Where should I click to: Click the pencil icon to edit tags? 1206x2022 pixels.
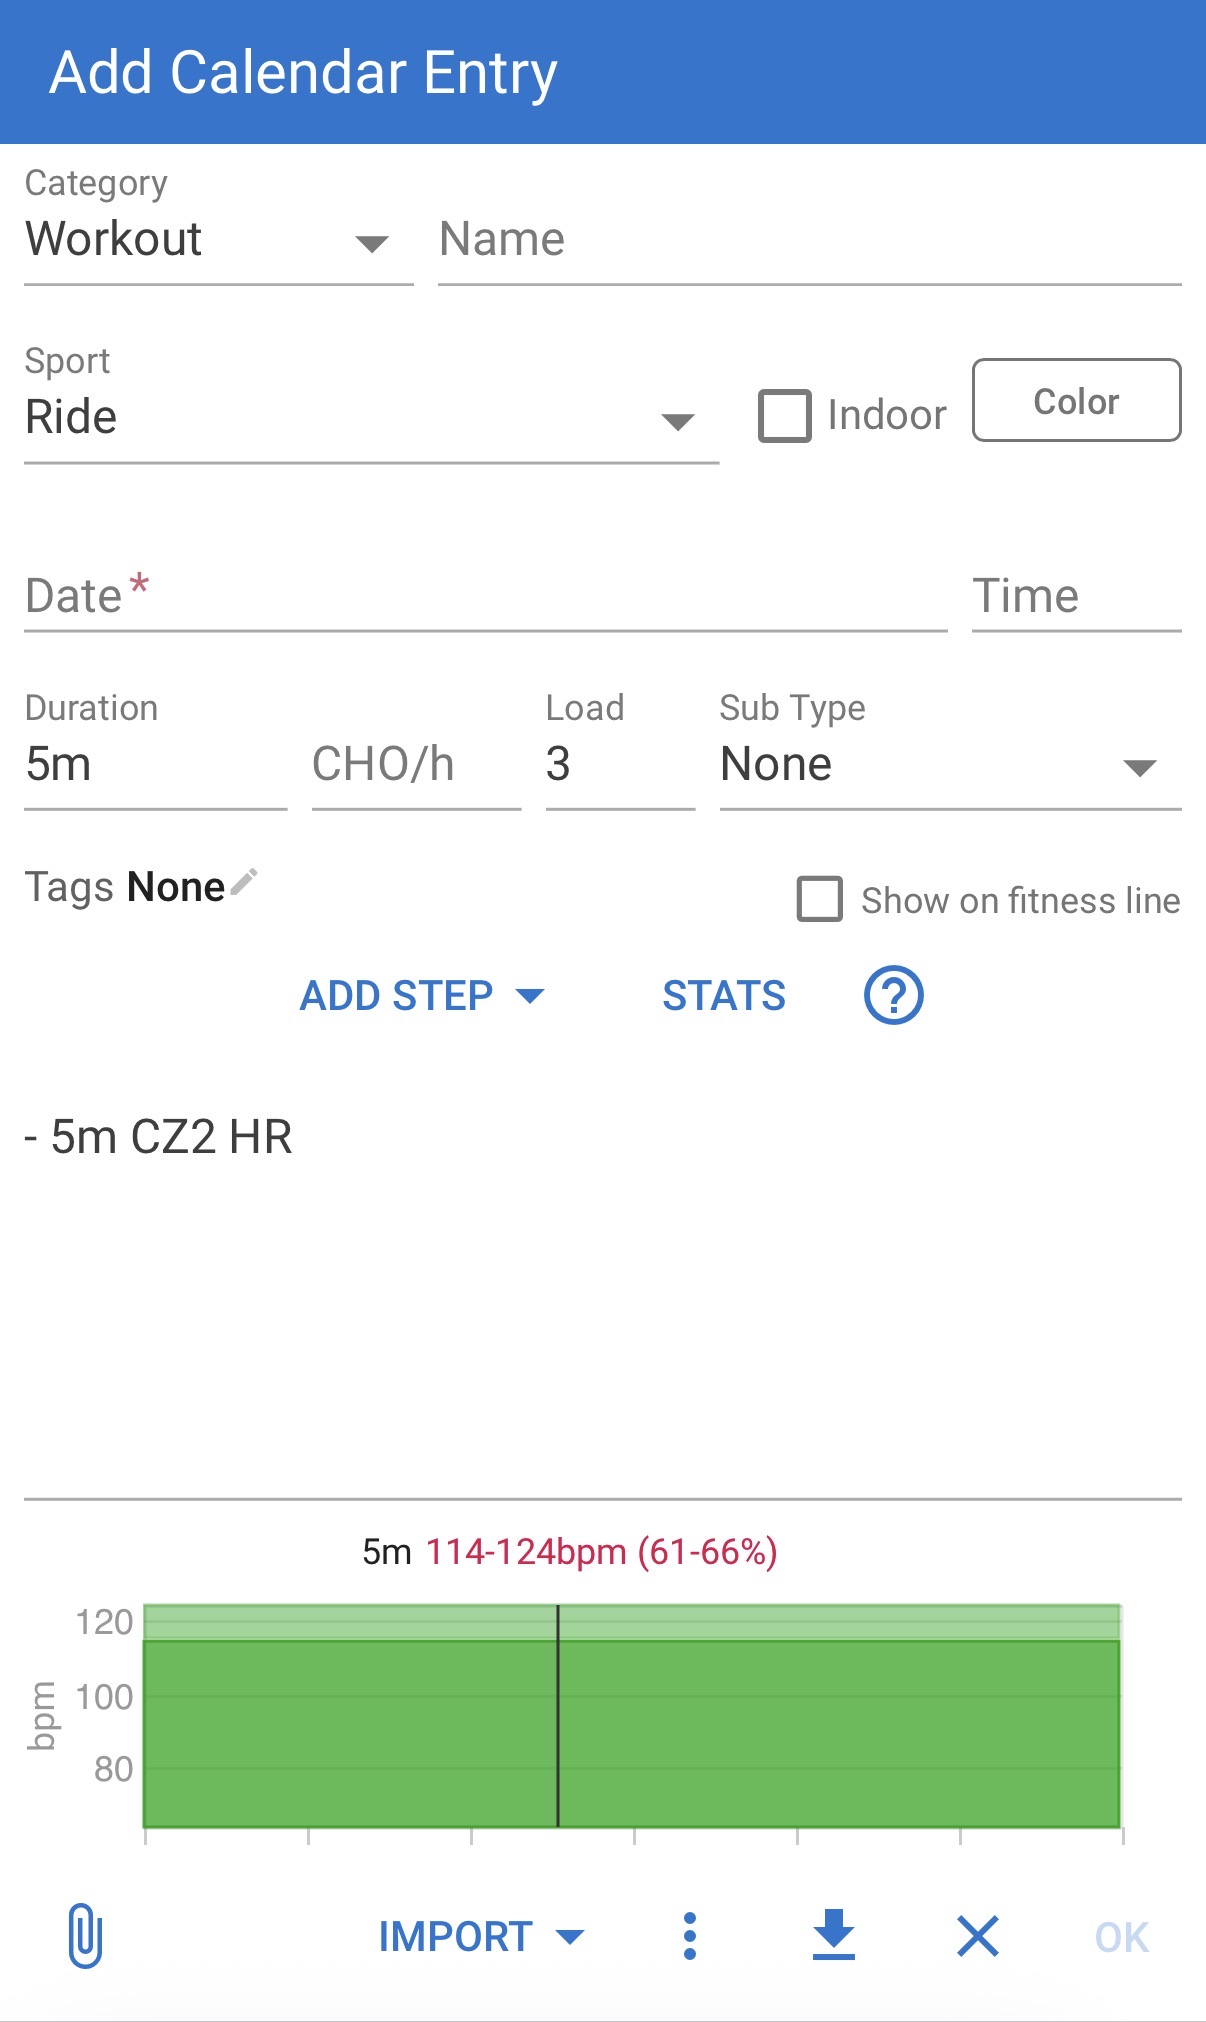244,883
